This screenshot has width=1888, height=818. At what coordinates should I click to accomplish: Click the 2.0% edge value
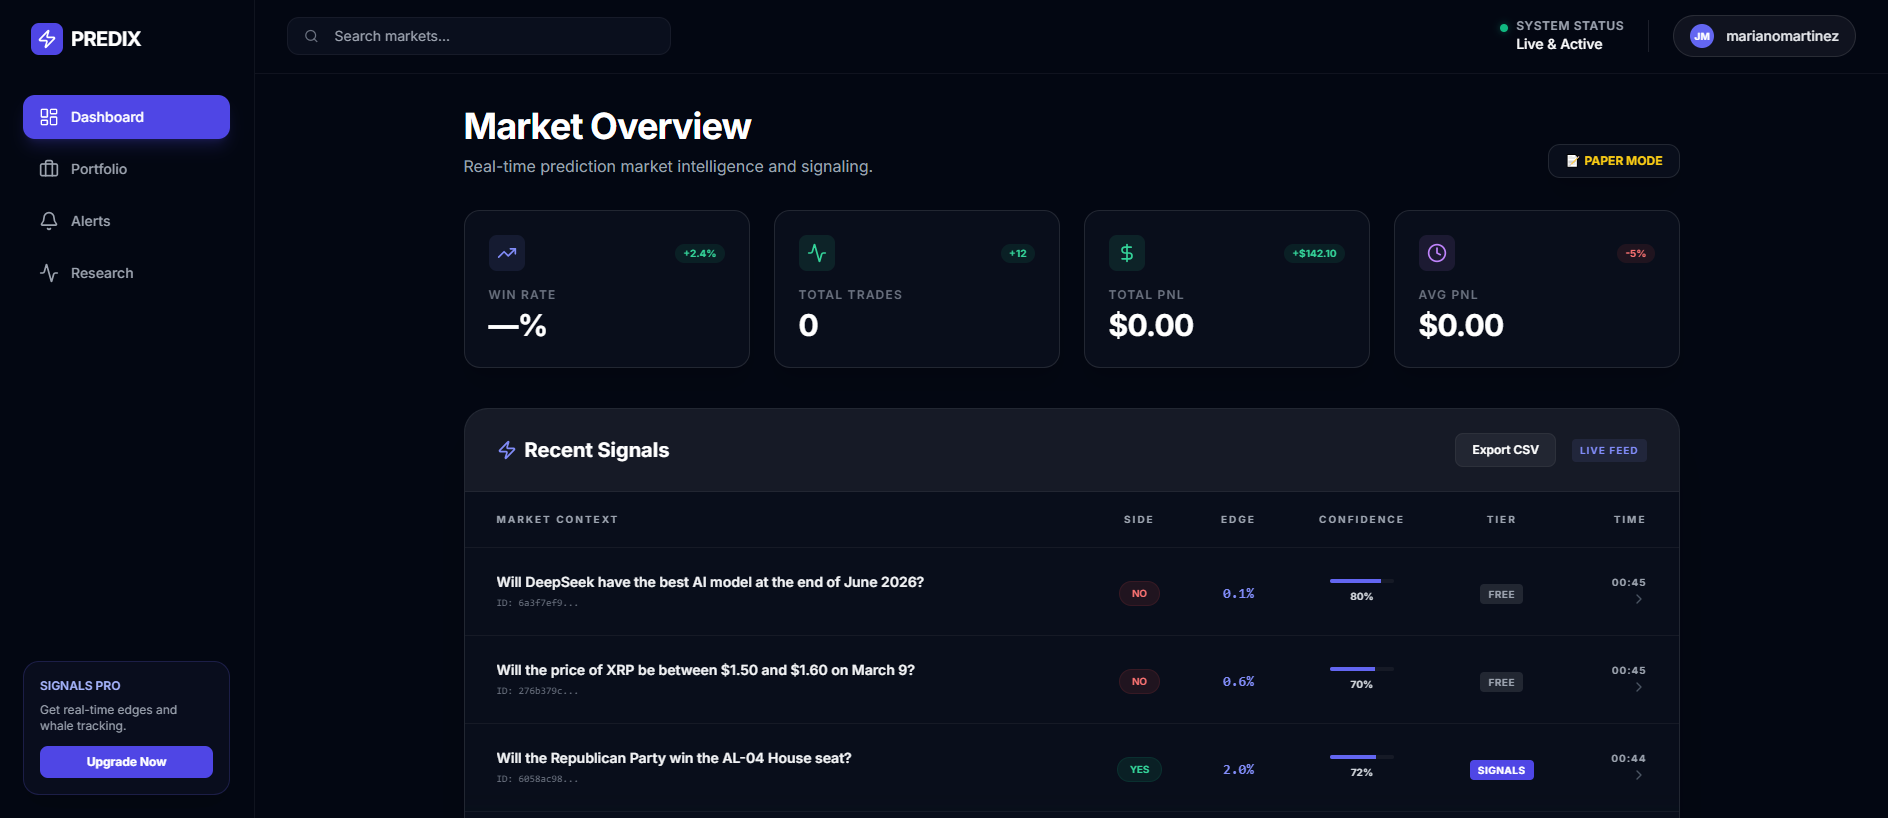pyautogui.click(x=1238, y=770)
